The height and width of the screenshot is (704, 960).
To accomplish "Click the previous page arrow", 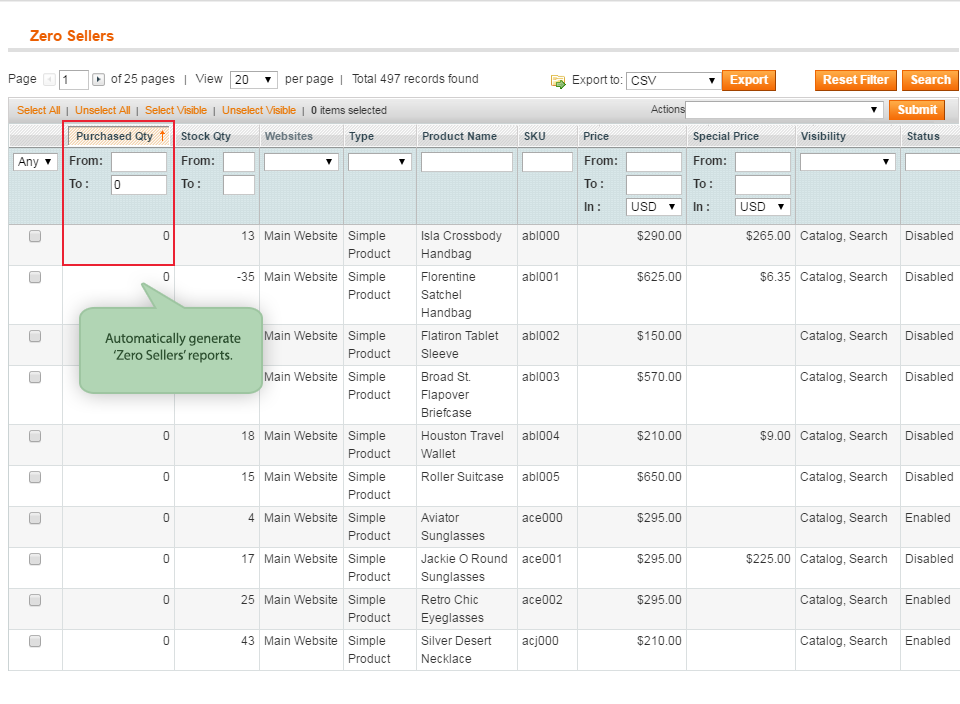I will click(49, 80).
